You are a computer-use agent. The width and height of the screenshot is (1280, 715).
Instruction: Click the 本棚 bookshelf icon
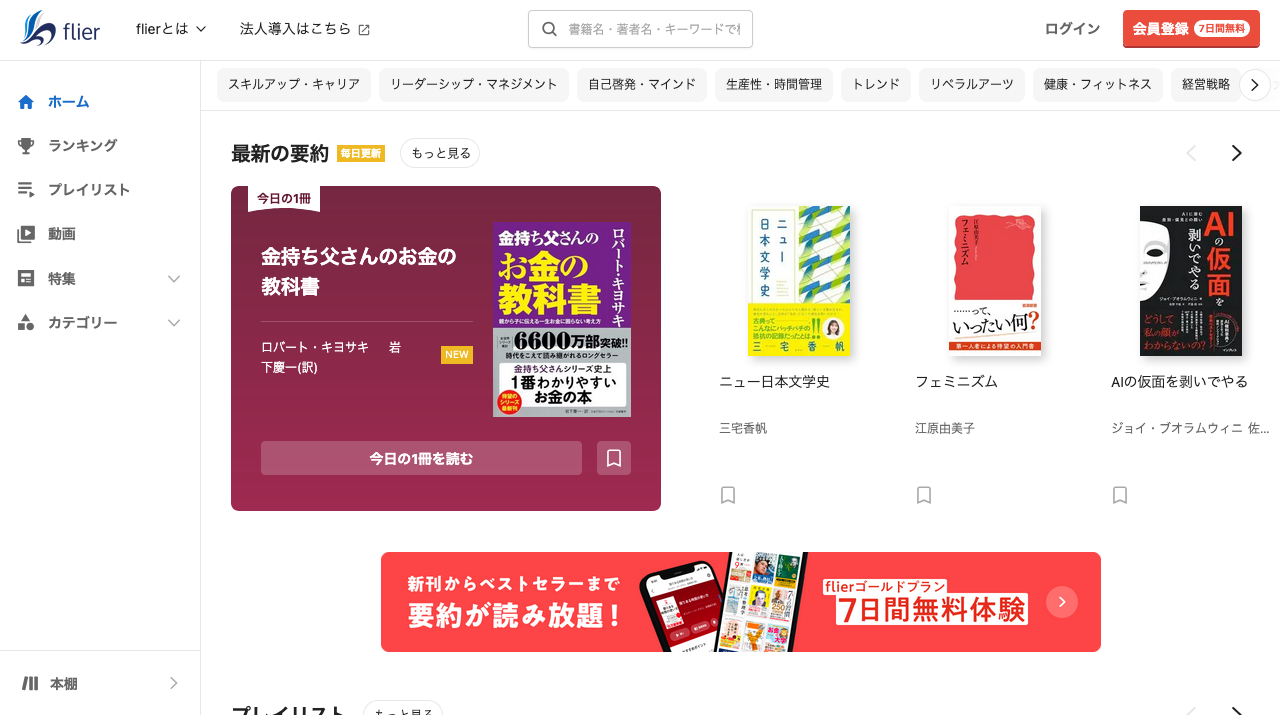coord(30,683)
